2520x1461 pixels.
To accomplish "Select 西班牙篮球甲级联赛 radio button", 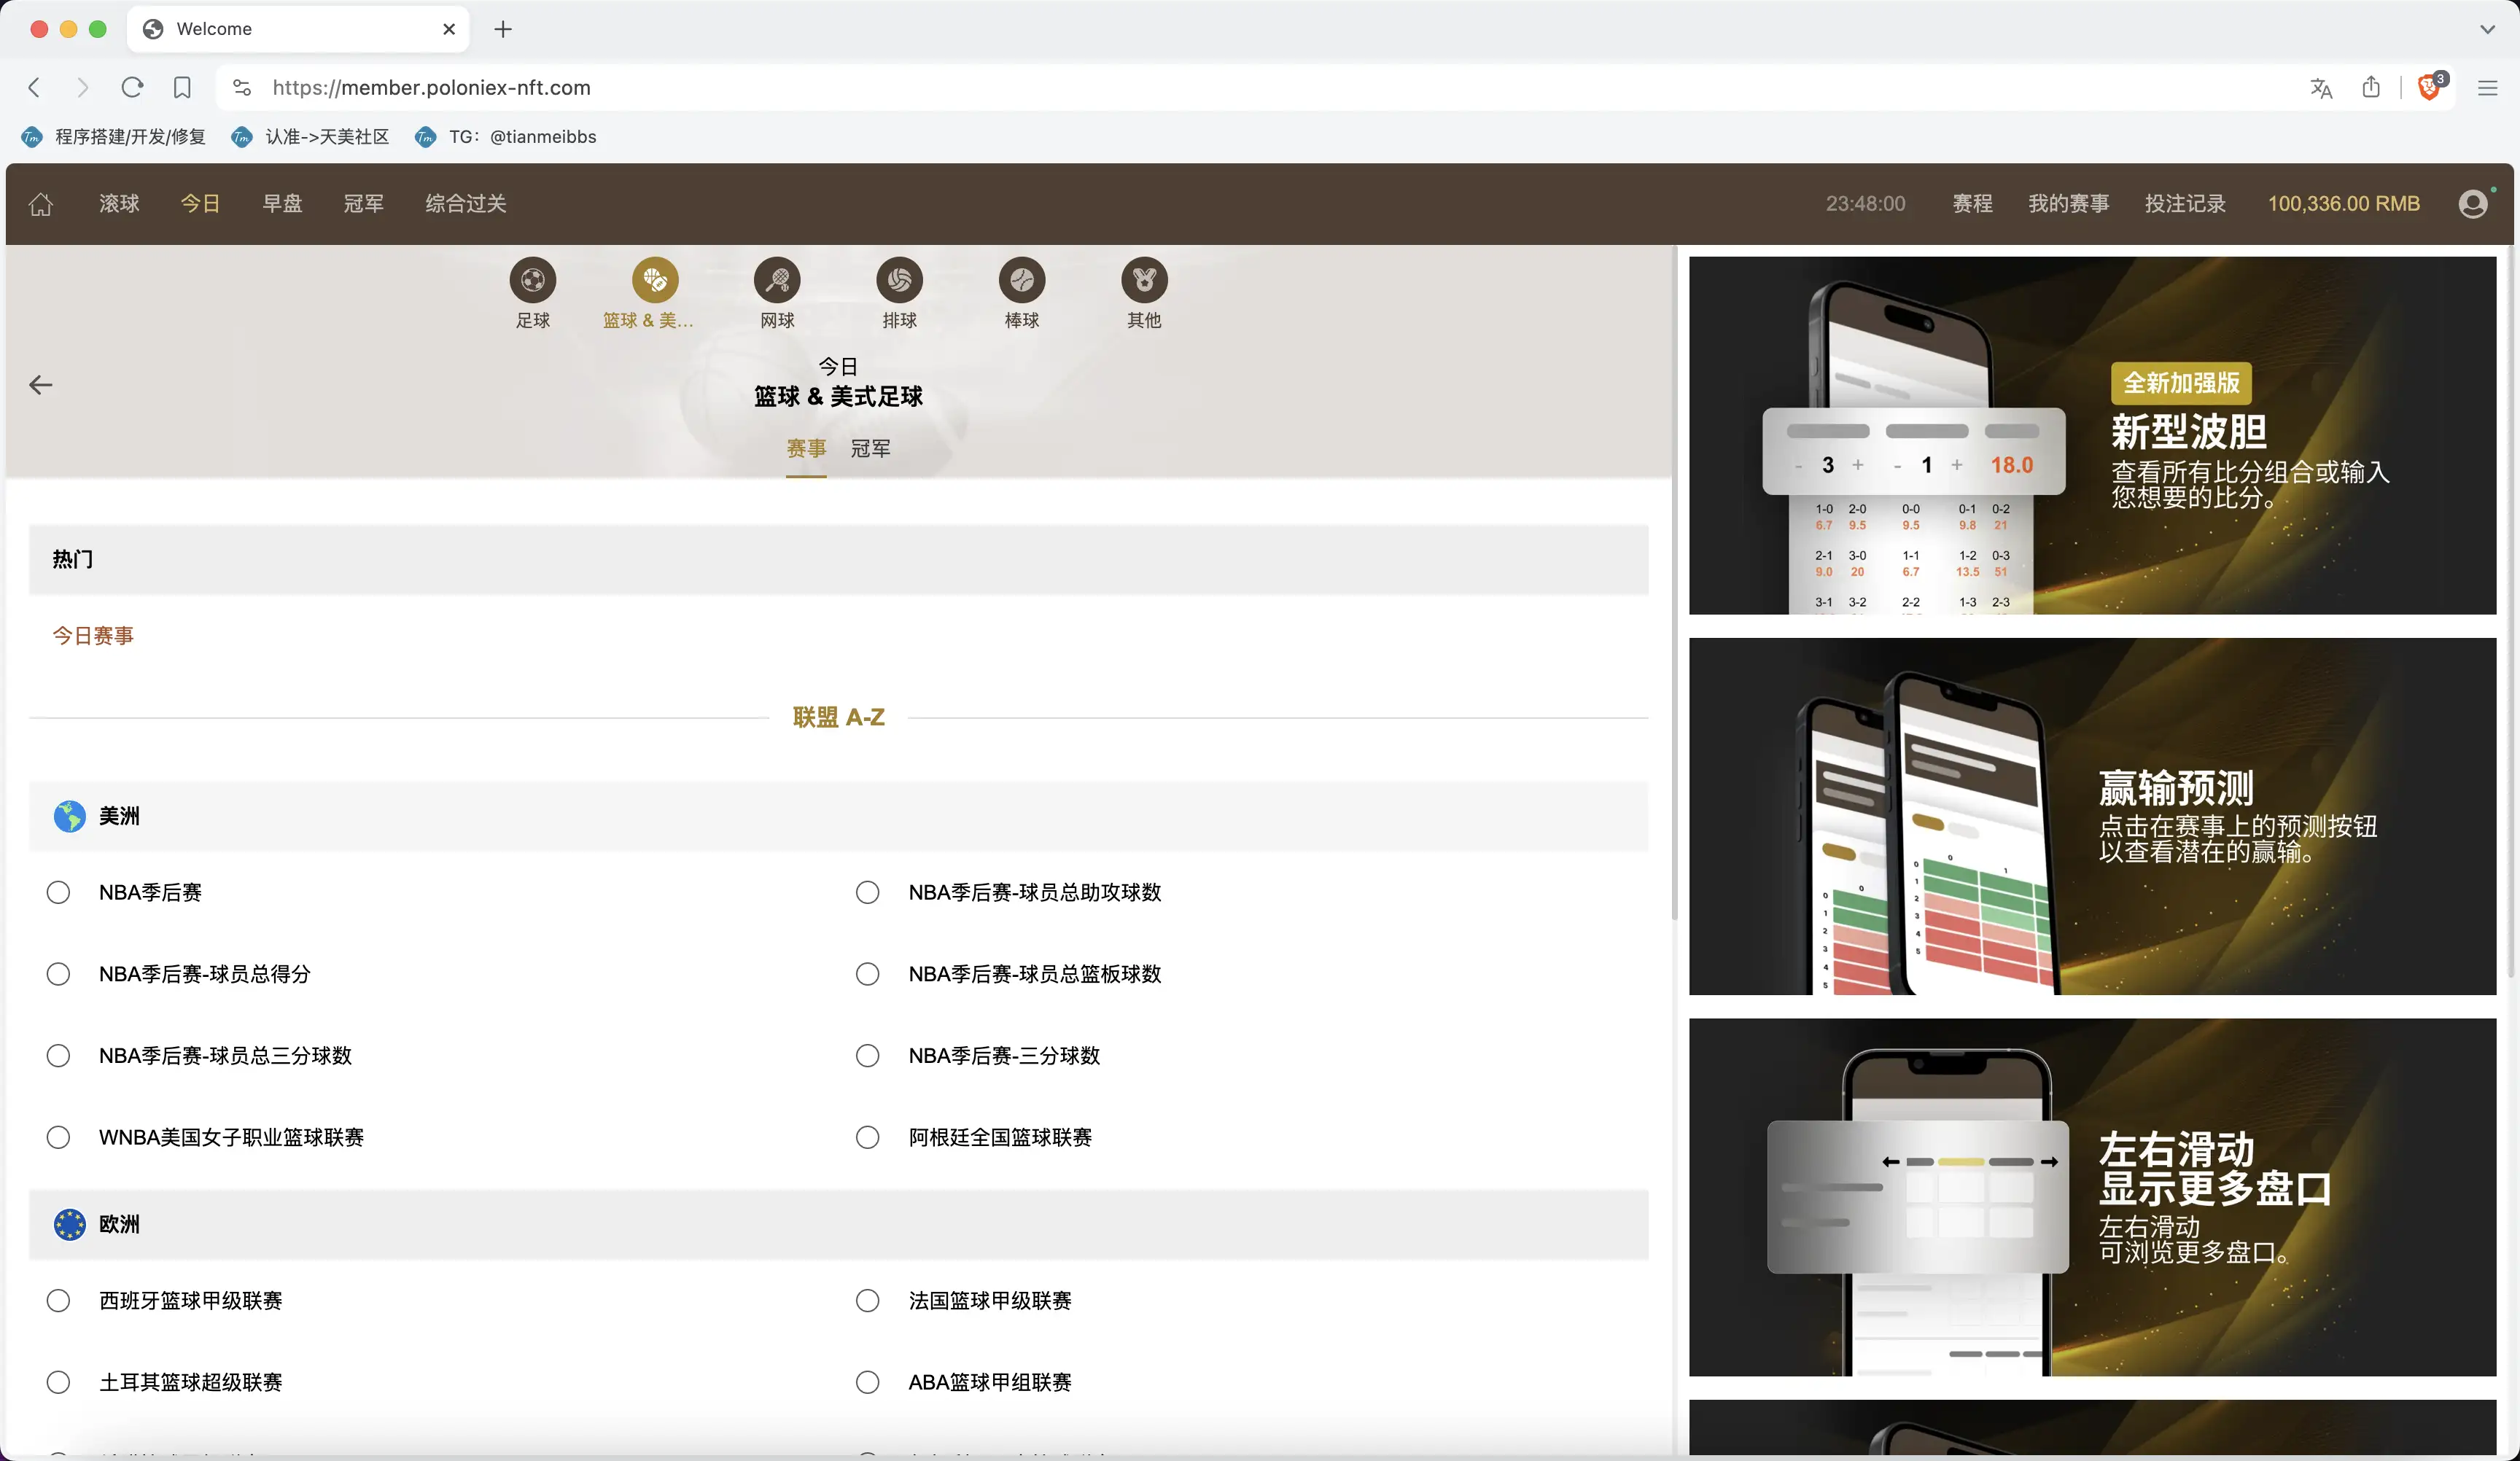I will [x=58, y=1301].
